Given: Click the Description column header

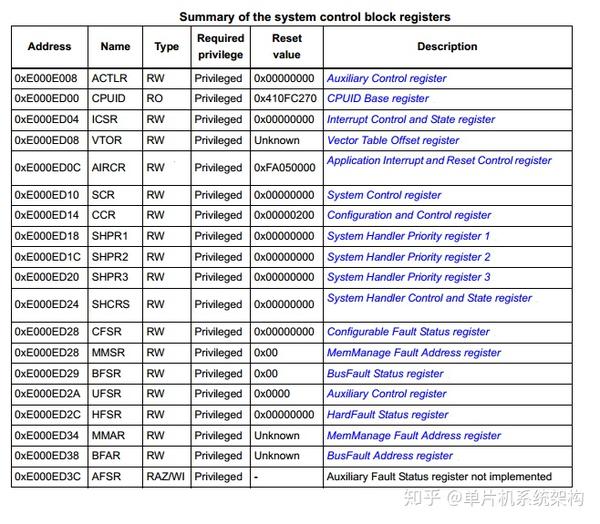Looking at the screenshot, I should 447,47.
